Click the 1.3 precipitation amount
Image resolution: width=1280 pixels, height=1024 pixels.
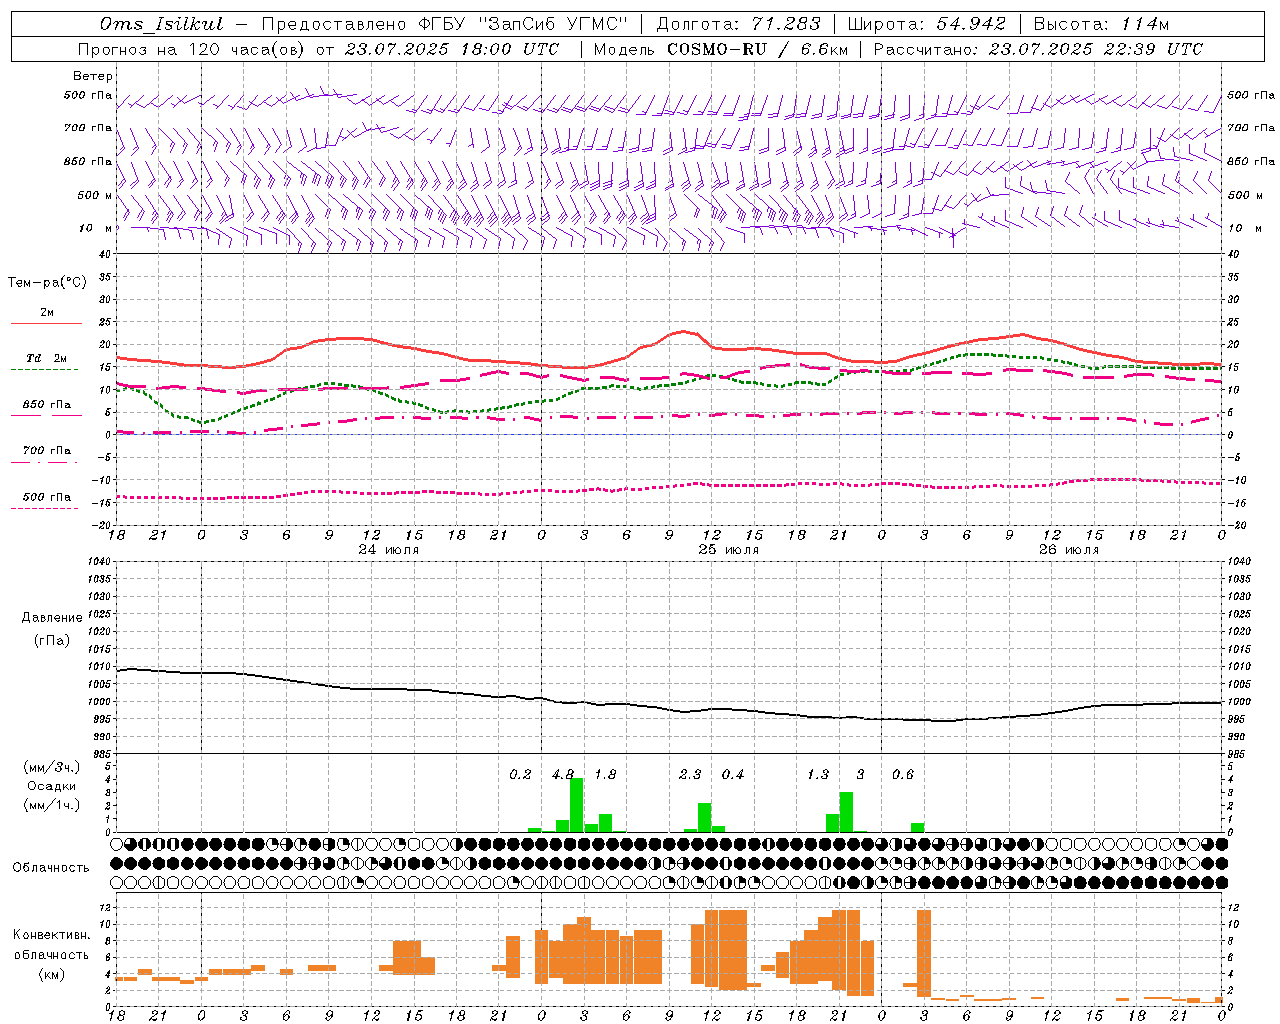point(818,775)
